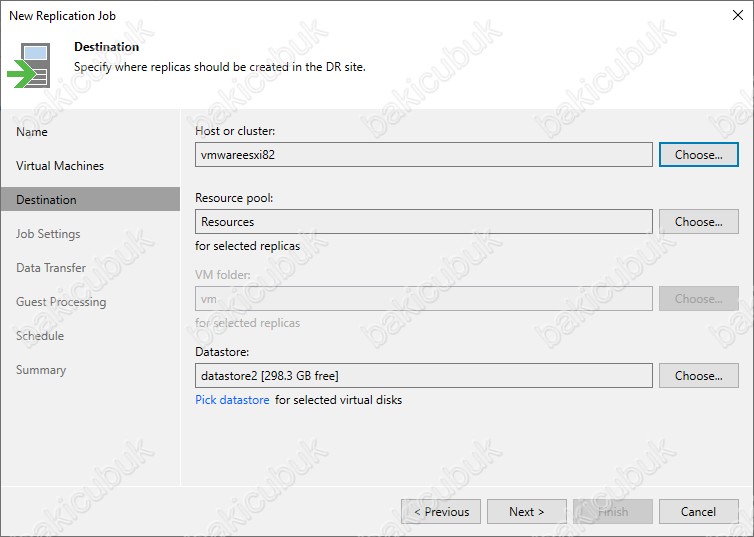Open the Data Transfer step
This screenshot has height=537, width=754.
[x=51, y=268]
